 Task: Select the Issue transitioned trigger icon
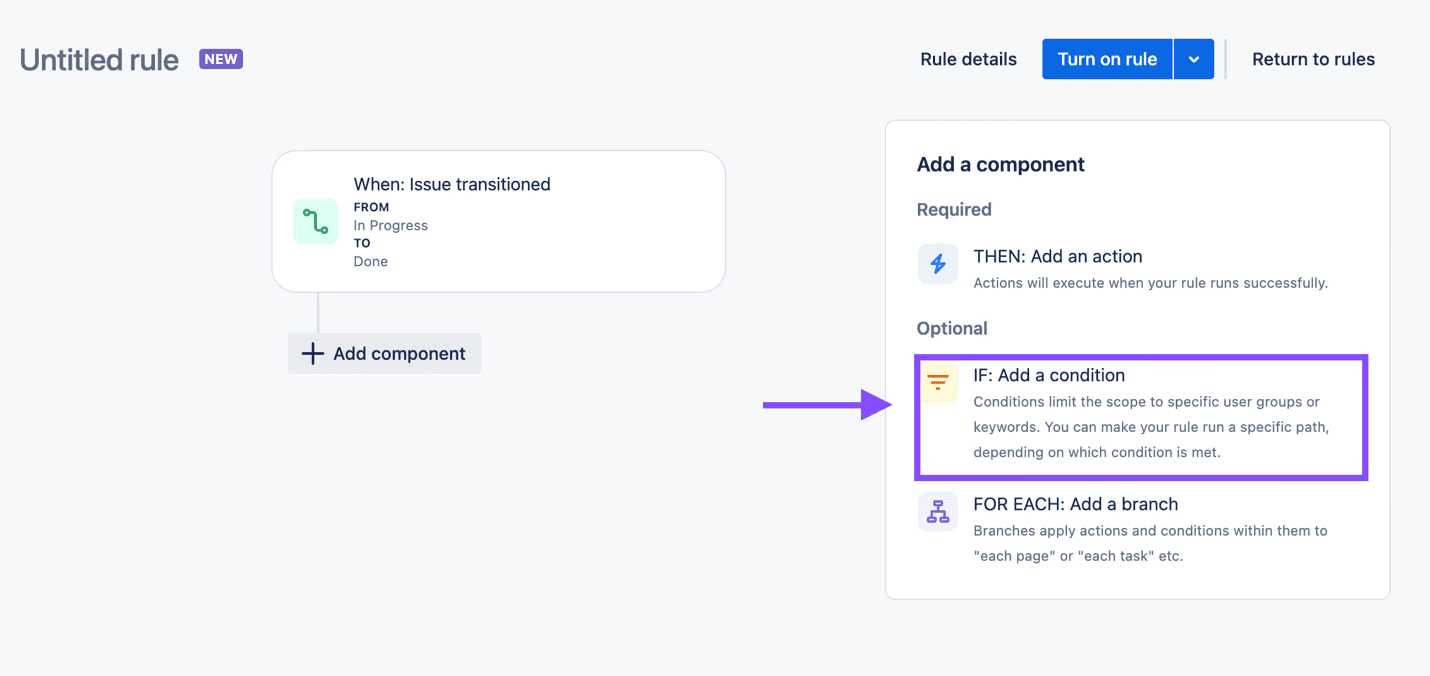click(x=315, y=221)
